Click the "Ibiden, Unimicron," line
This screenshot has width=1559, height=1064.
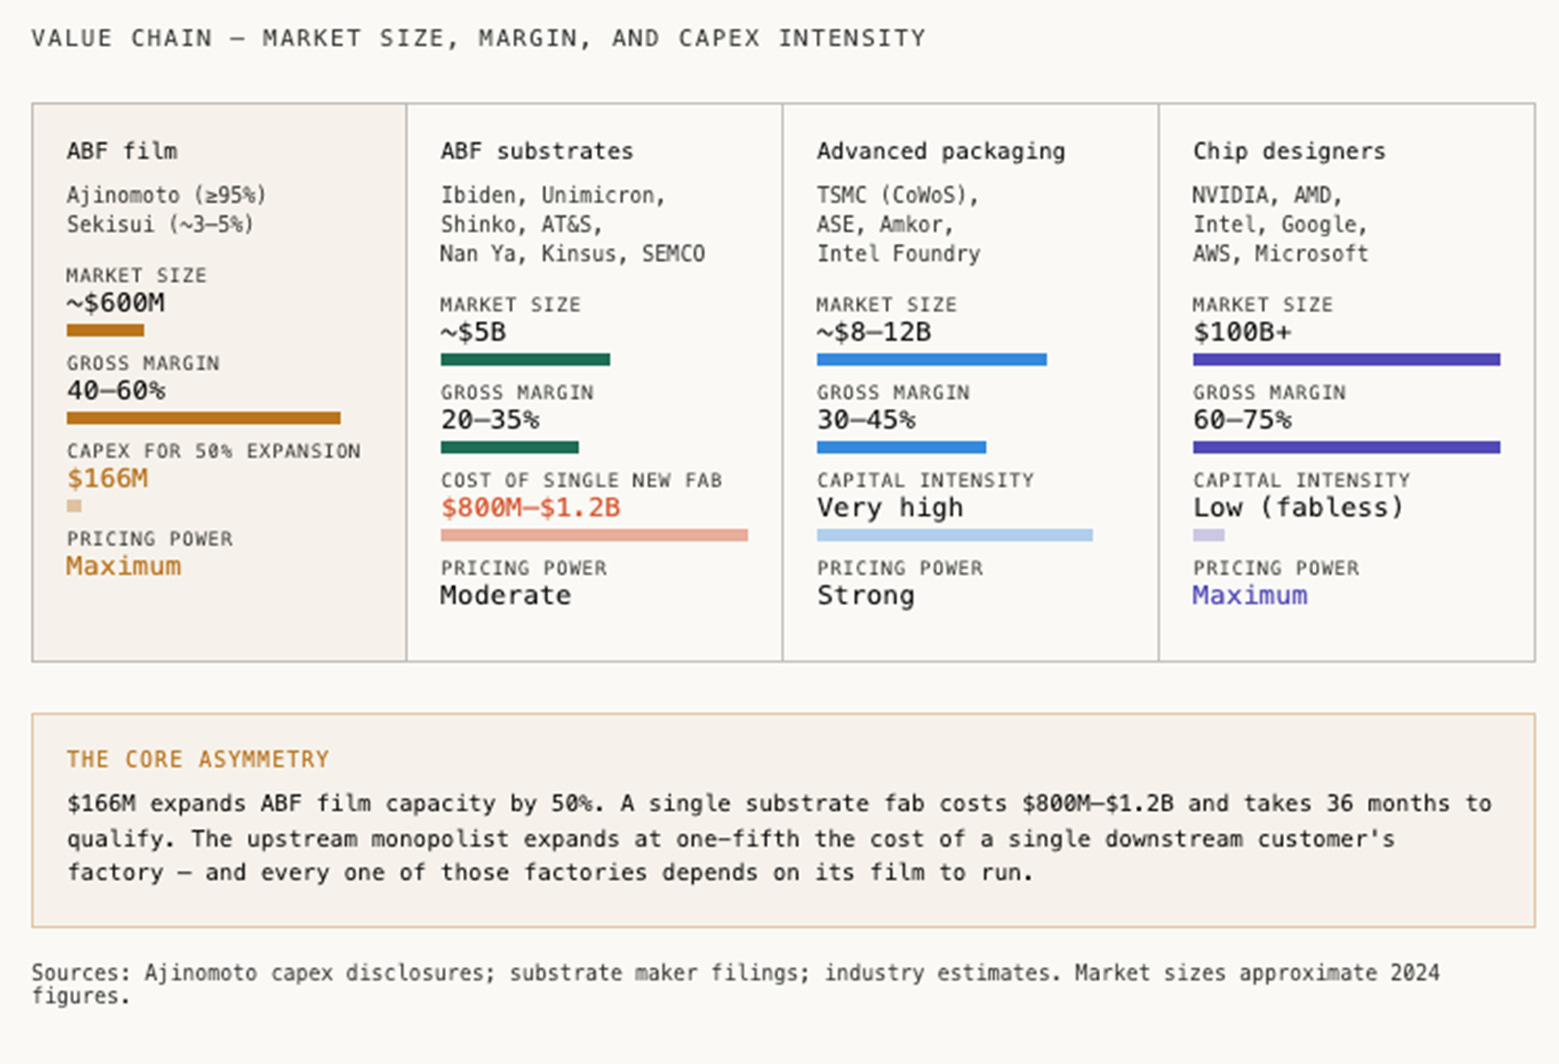[x=553, y=195]
